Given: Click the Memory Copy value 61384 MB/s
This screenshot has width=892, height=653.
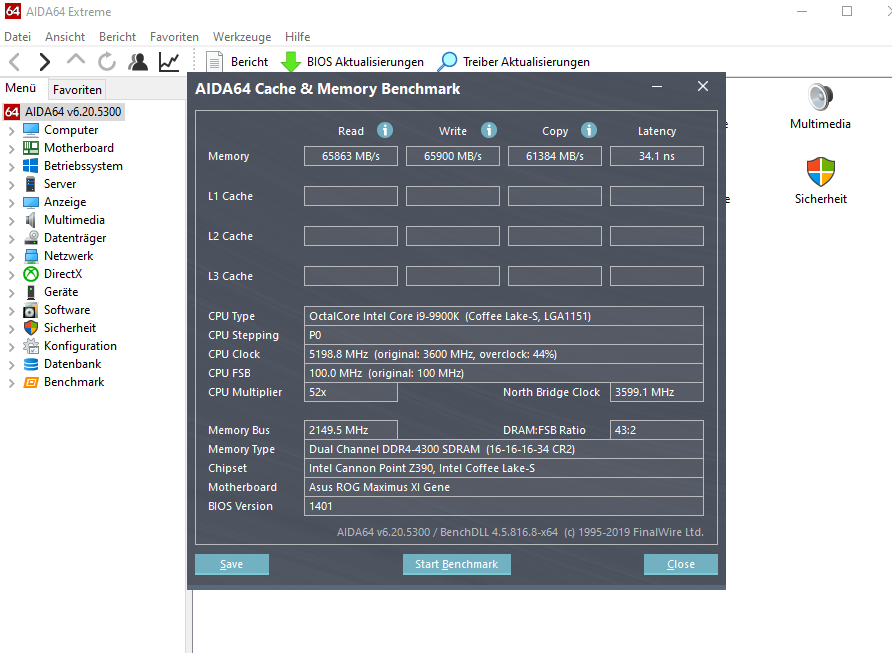Looking at the screenshot, I should 555,156.
